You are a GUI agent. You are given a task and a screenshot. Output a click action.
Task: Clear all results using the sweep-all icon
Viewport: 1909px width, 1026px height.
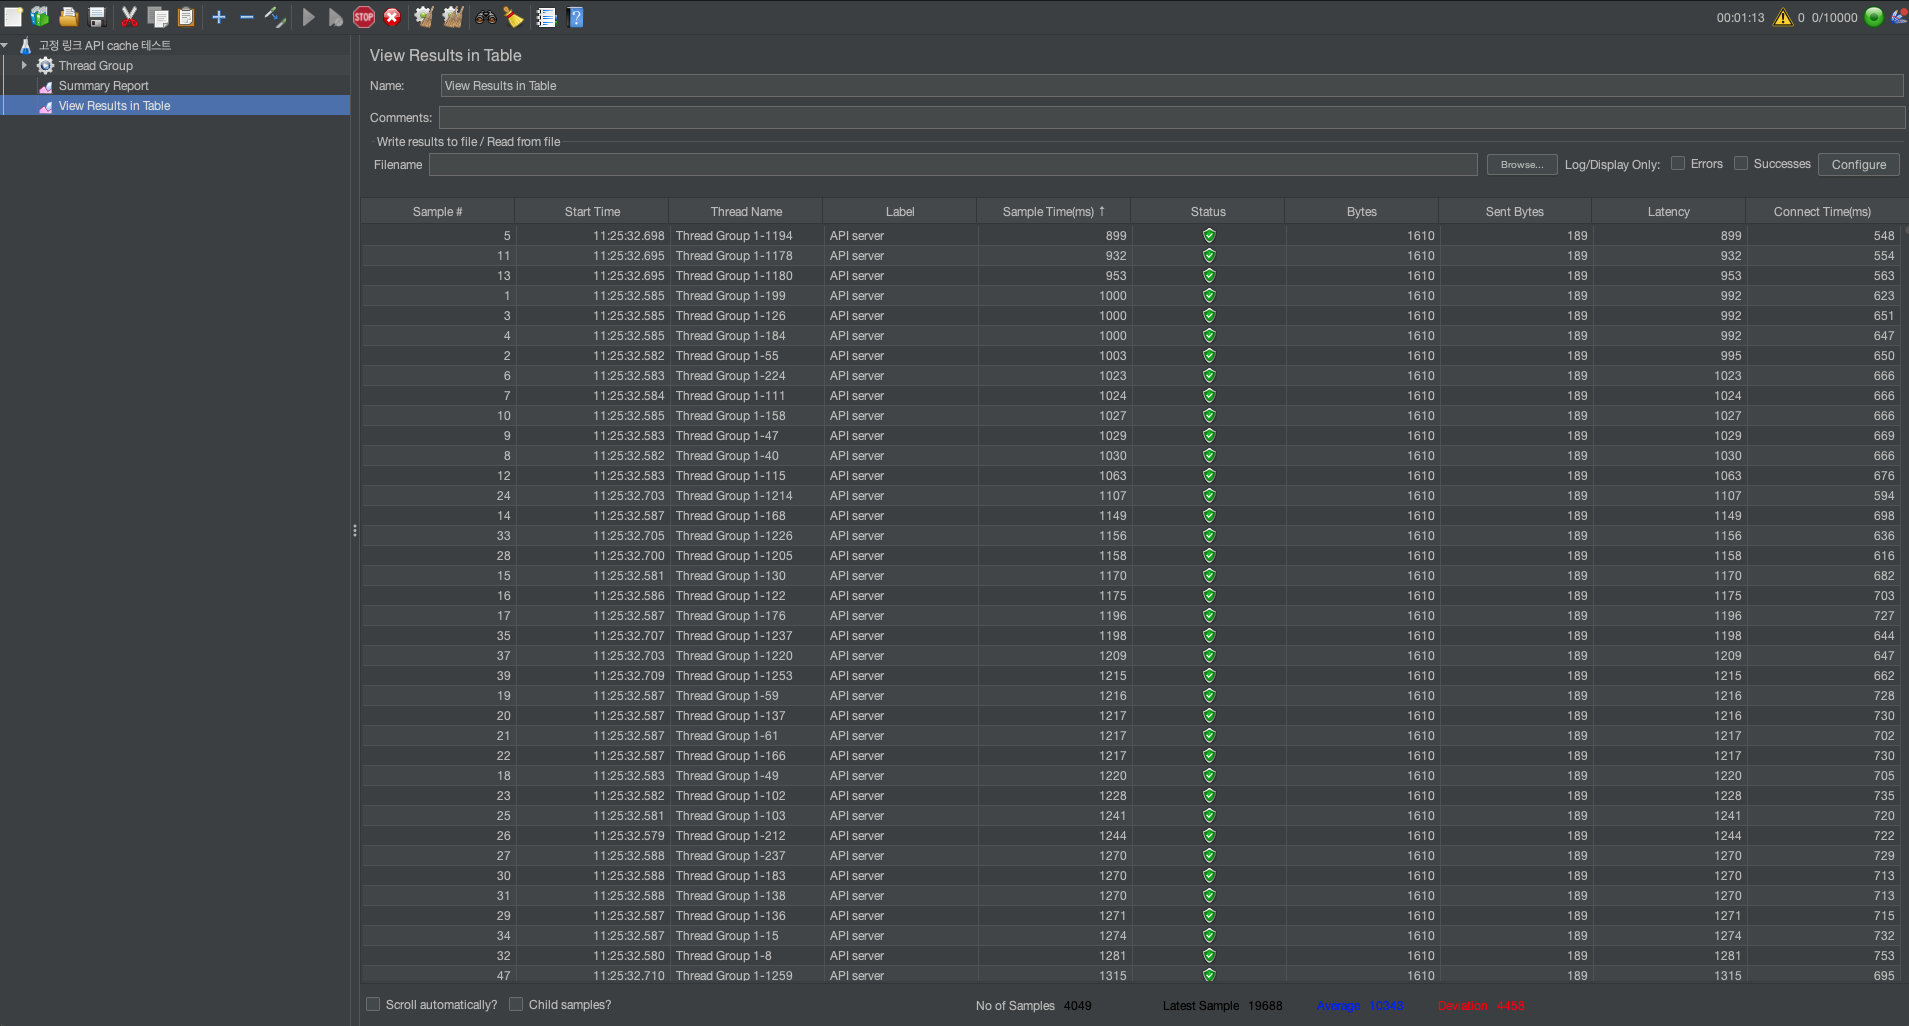point(452,17)
